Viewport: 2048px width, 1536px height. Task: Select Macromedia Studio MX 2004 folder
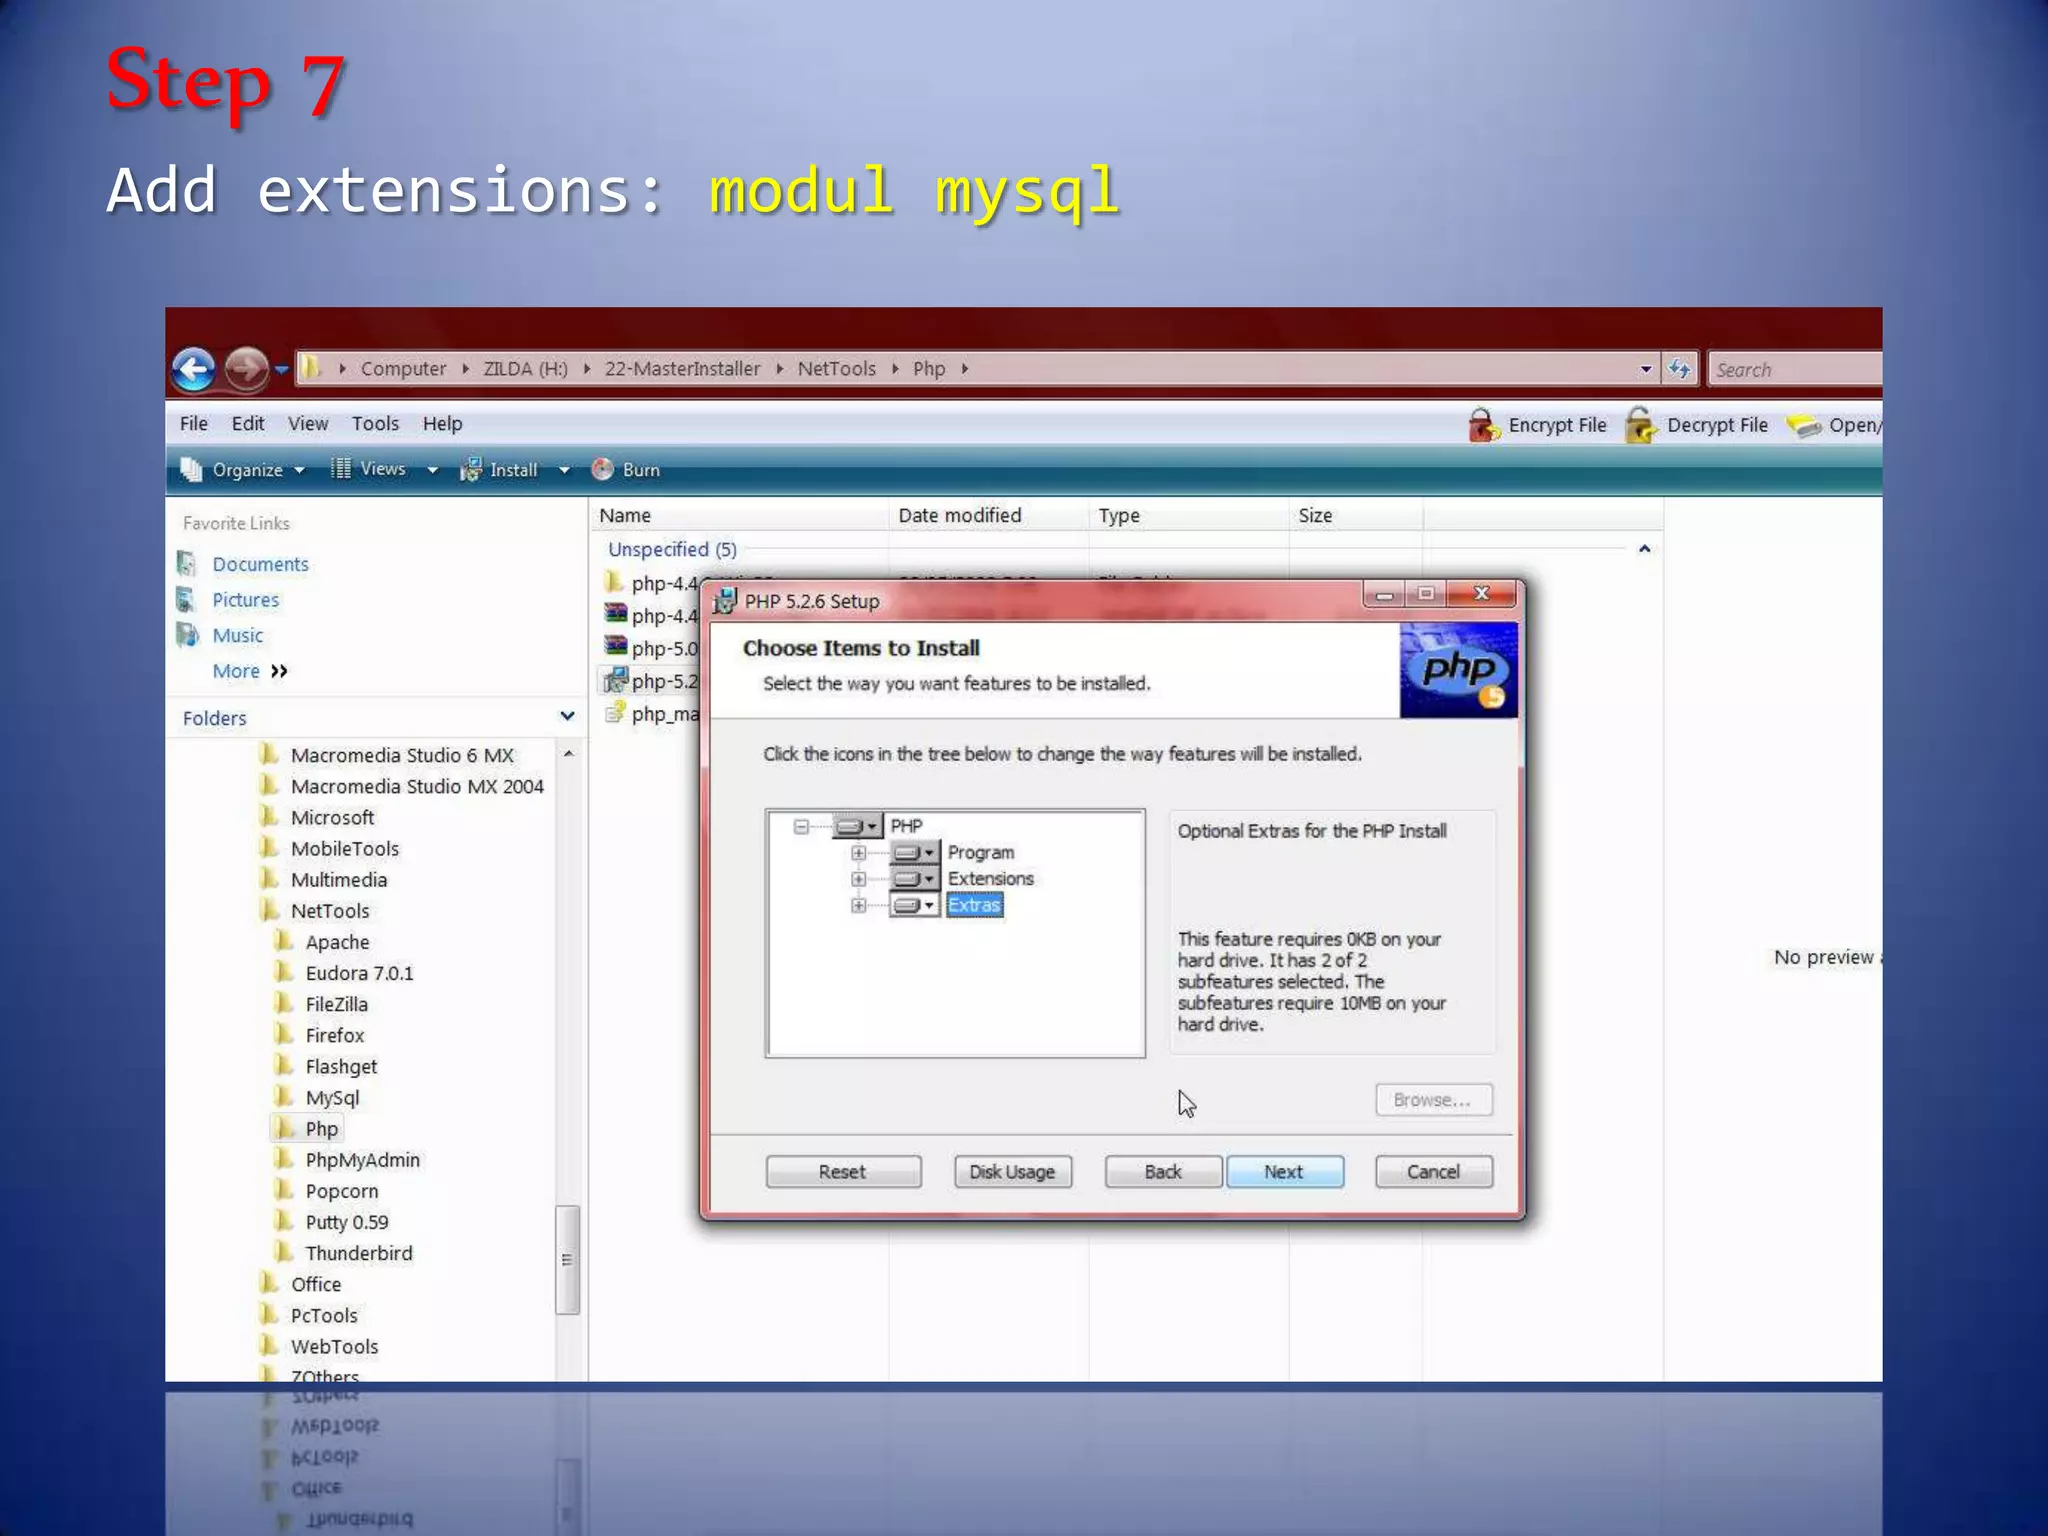417,786
